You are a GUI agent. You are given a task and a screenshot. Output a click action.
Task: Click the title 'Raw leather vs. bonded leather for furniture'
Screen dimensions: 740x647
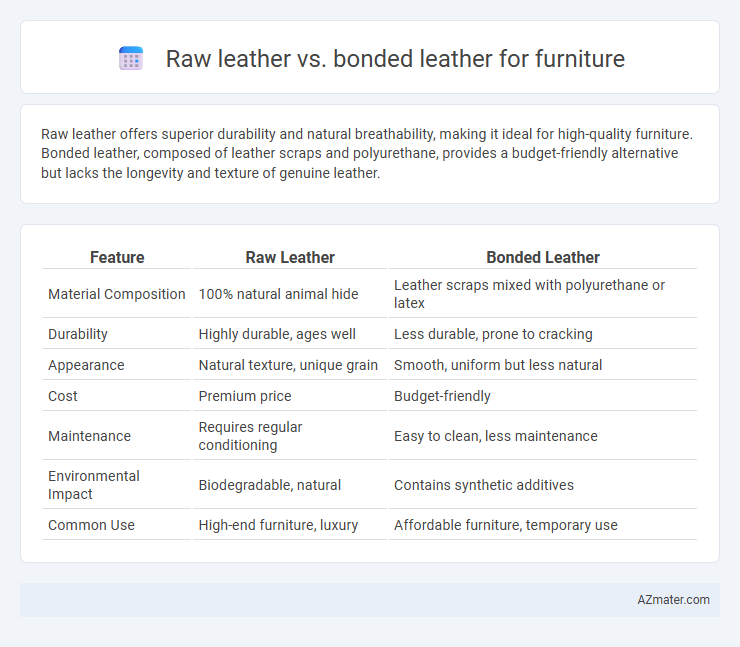pyautogui.click(x=395, y=59)
